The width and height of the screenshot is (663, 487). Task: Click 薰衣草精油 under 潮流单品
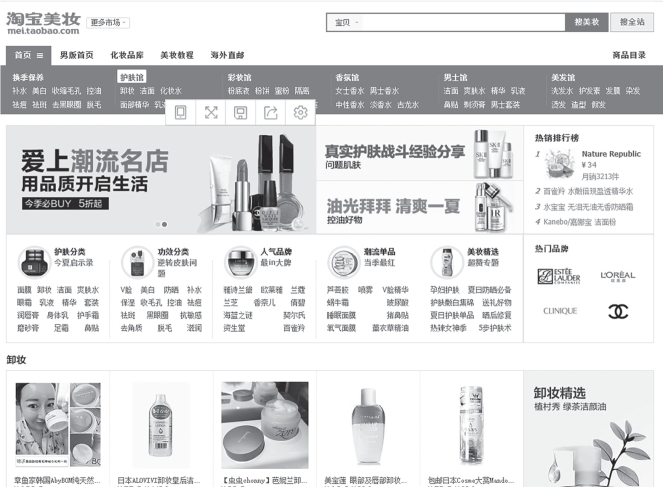[390, 328]
